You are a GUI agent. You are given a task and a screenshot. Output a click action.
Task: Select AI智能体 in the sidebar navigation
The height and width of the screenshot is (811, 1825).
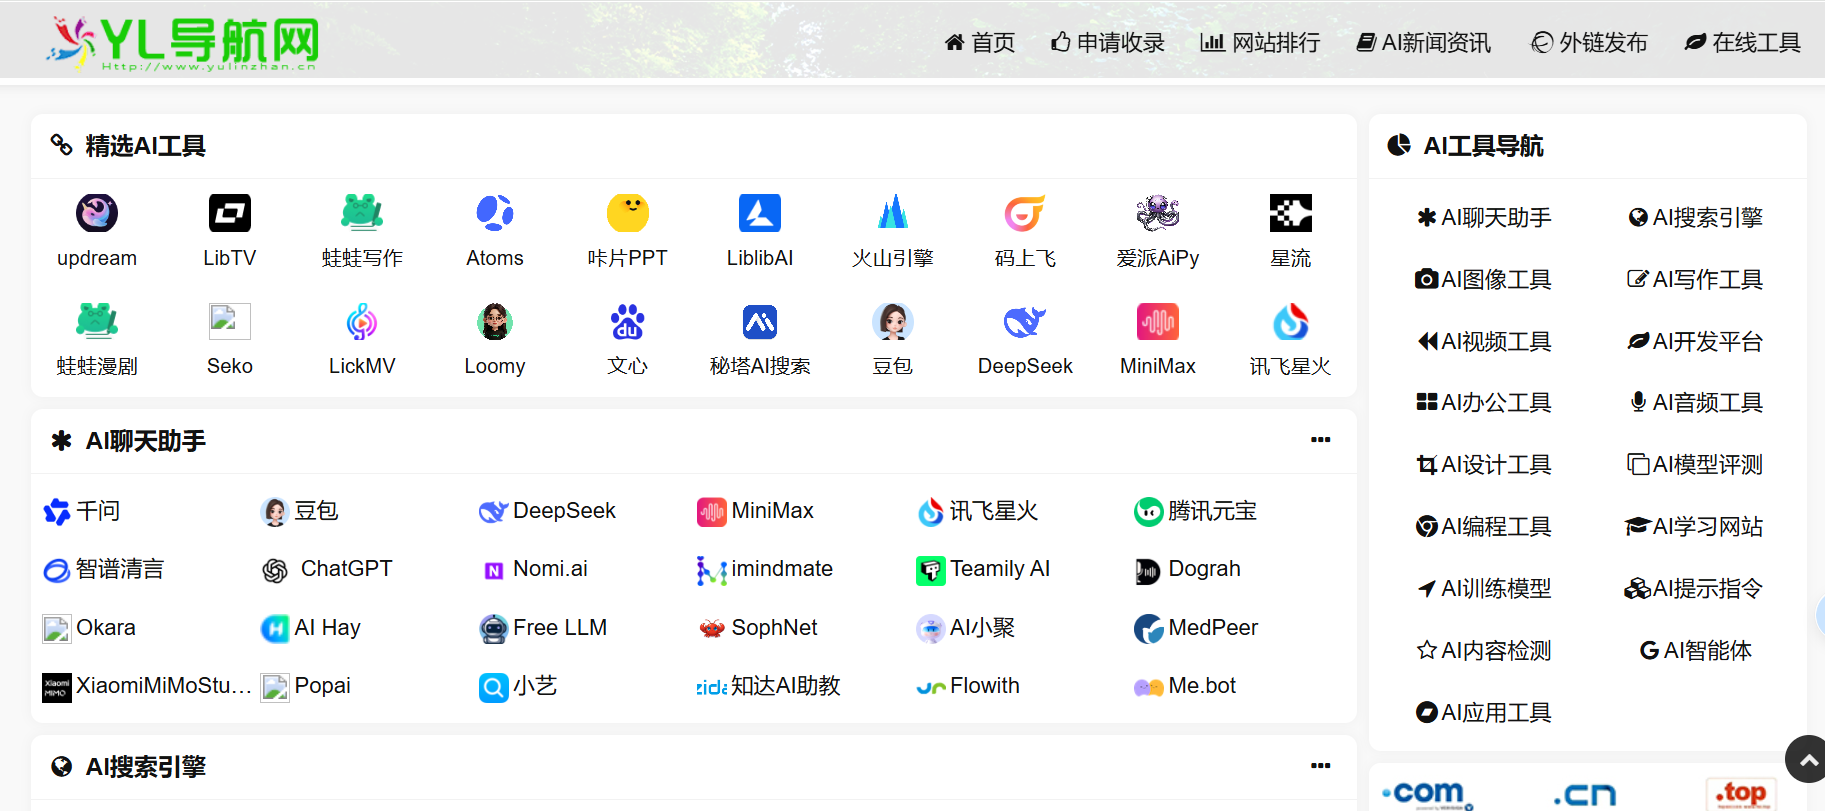tap(1696, 650)
